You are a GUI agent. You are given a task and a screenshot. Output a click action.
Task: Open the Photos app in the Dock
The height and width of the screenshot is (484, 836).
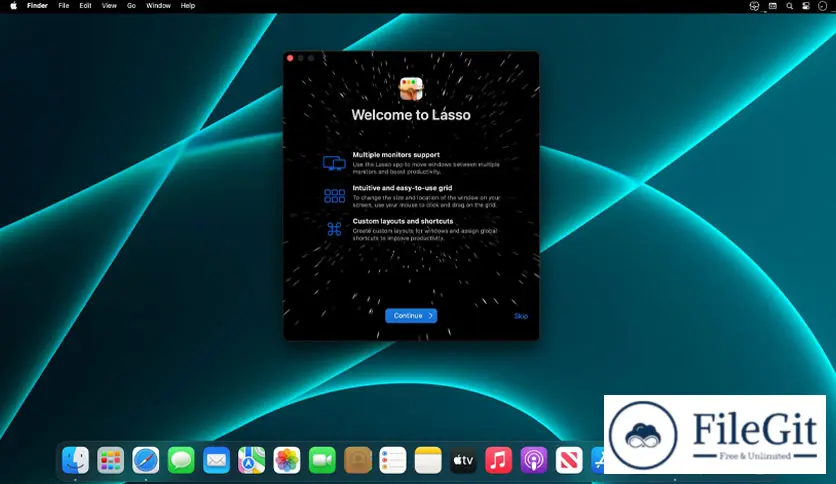[287, 460]
